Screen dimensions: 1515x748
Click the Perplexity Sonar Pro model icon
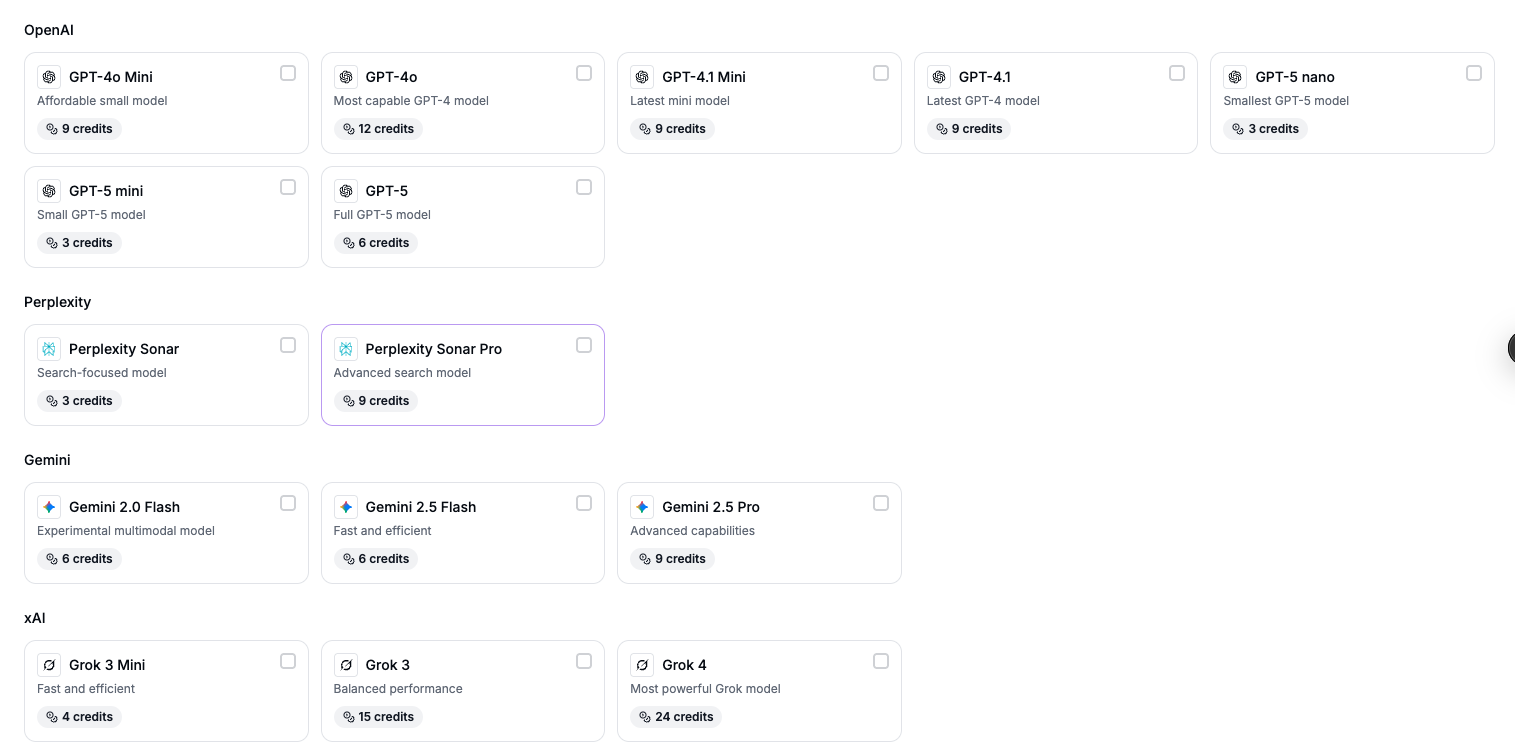[x=346, y=349]
